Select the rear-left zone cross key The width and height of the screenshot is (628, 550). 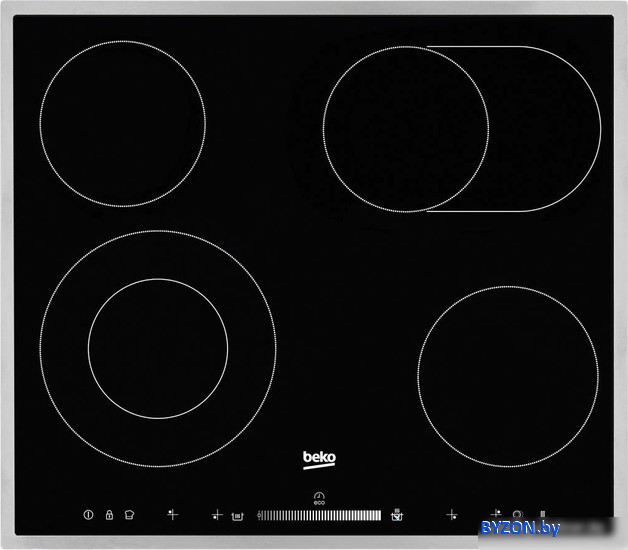tap(173, 514)
